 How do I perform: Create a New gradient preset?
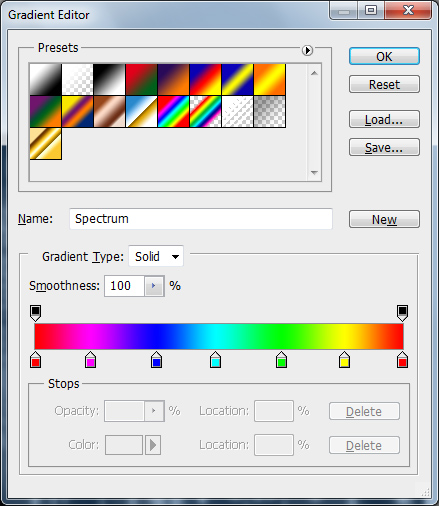(x=384, y=219)
